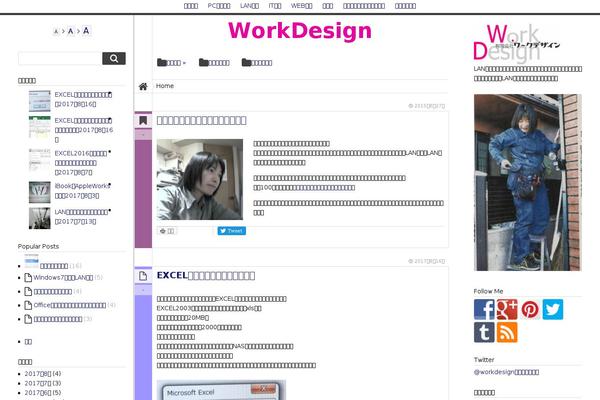Select the medium font size A
The image size is (600, 400).
70,31
